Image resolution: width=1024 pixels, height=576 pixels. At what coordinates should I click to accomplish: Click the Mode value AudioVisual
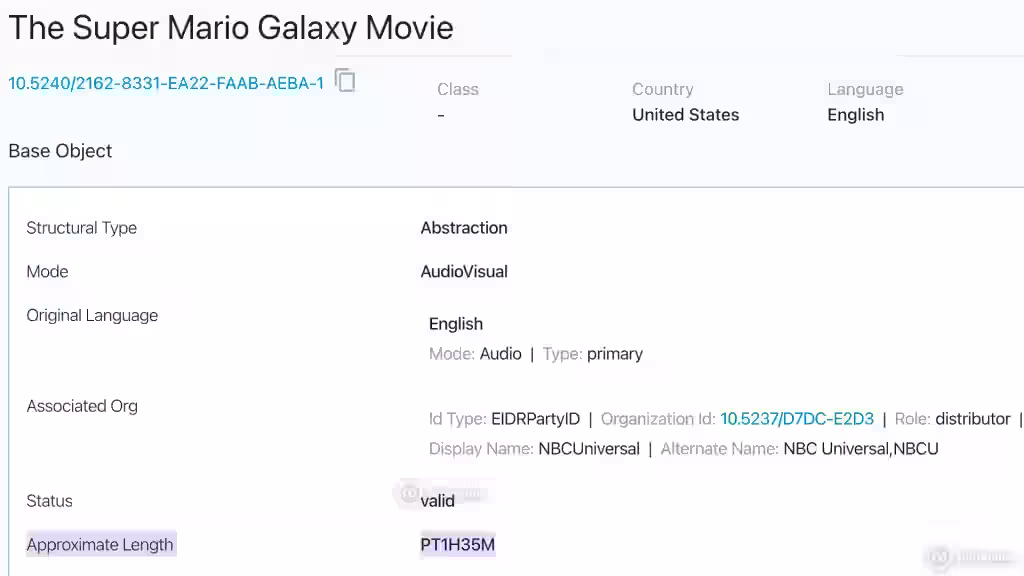pos(464,271)
